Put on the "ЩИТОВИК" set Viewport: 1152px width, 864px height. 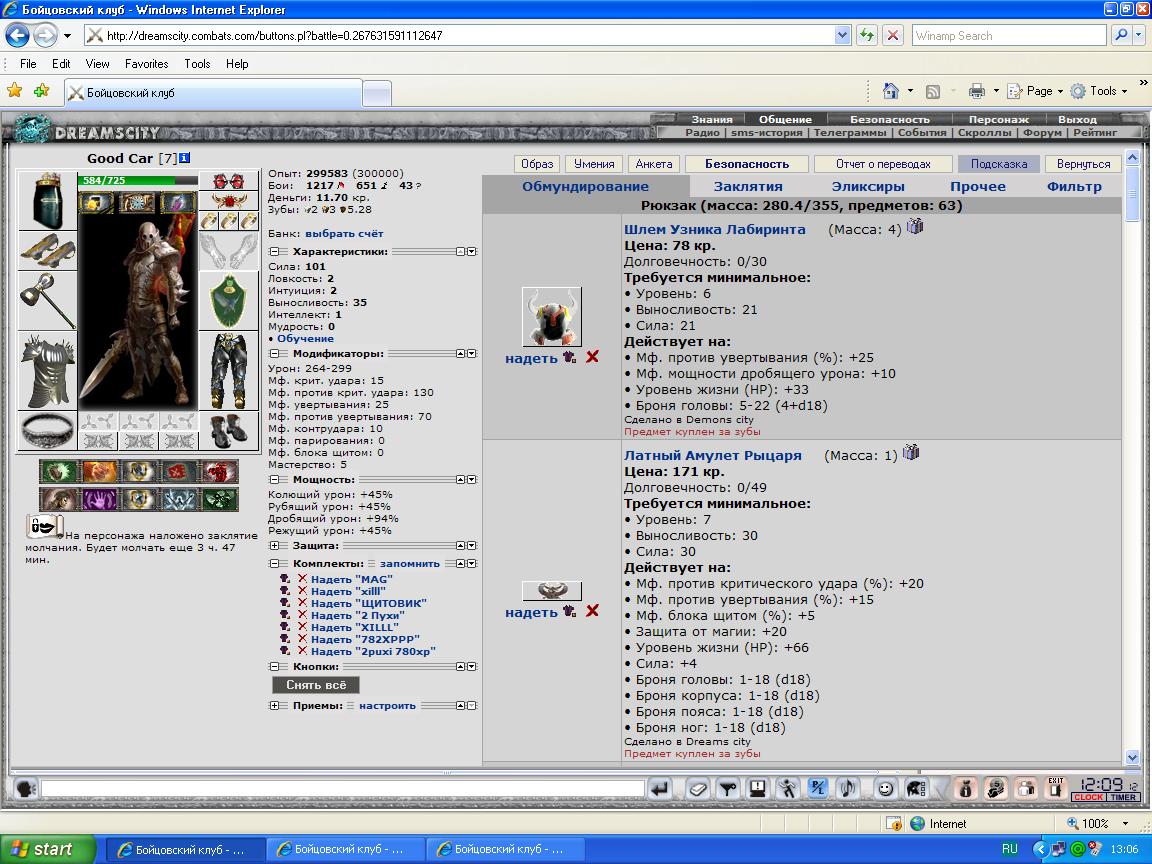[x=369, y=603]
